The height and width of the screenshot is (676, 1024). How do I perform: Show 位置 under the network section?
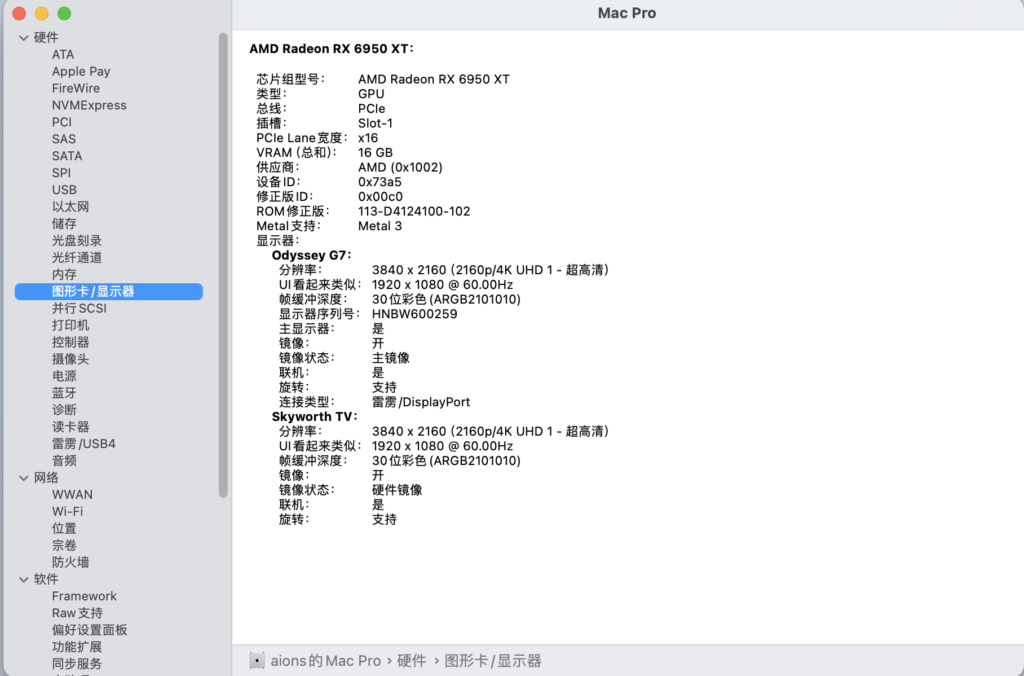pyautogui.click(x=65, y=529)
